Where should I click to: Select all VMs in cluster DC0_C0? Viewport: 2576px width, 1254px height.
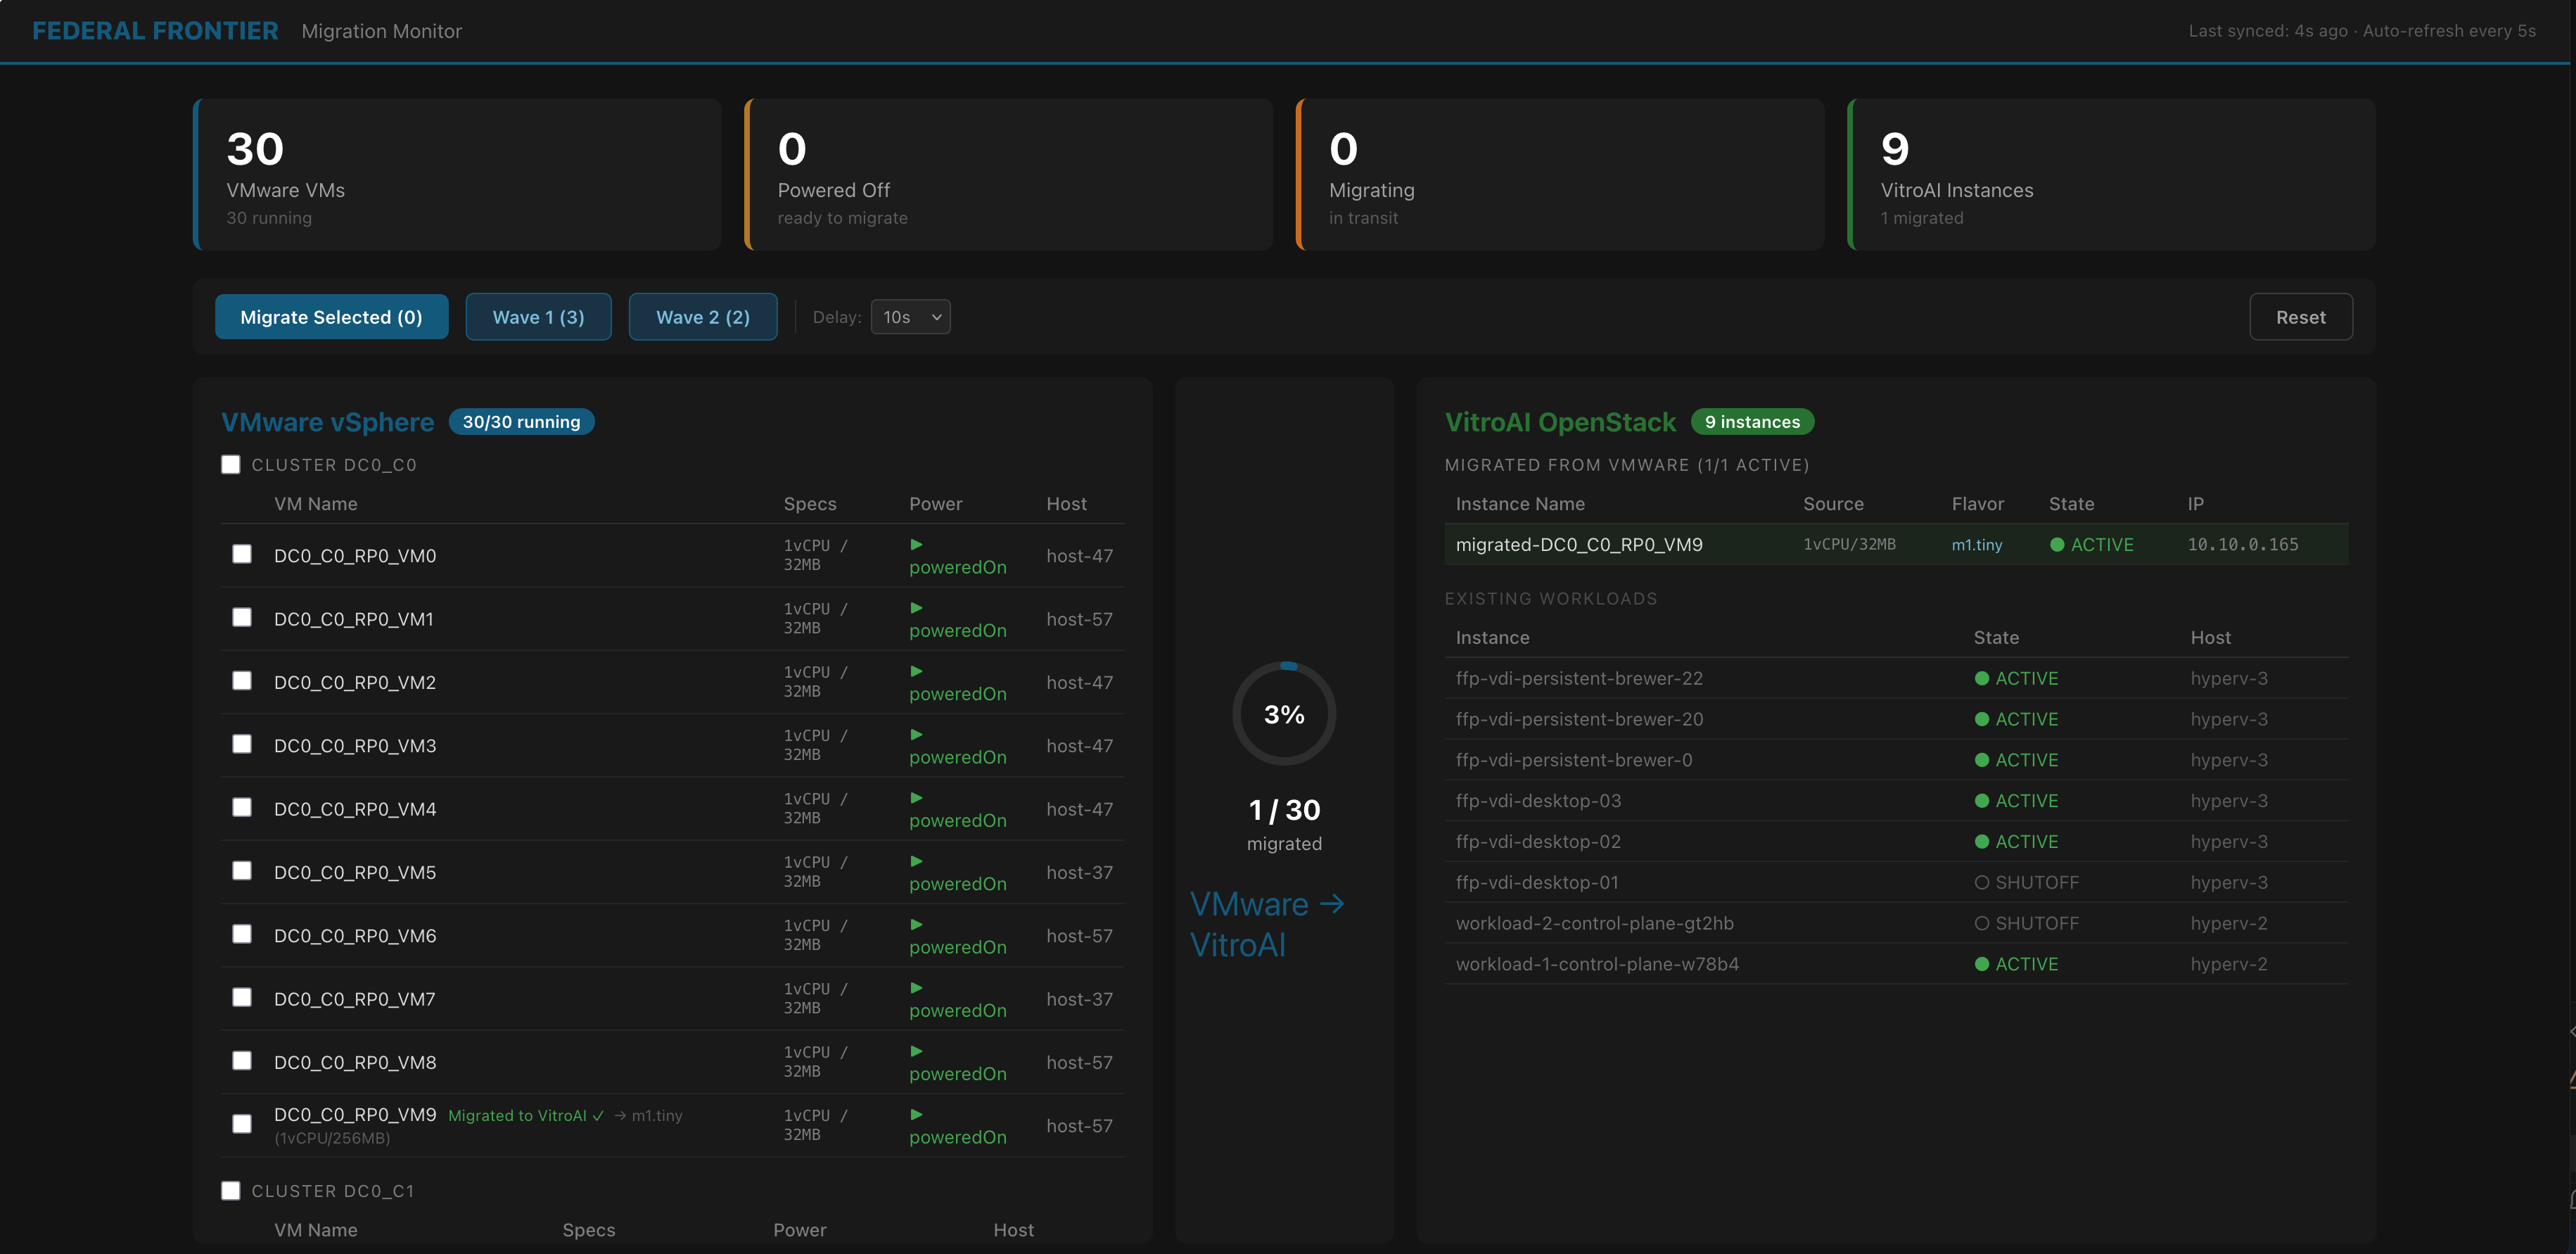231,465
